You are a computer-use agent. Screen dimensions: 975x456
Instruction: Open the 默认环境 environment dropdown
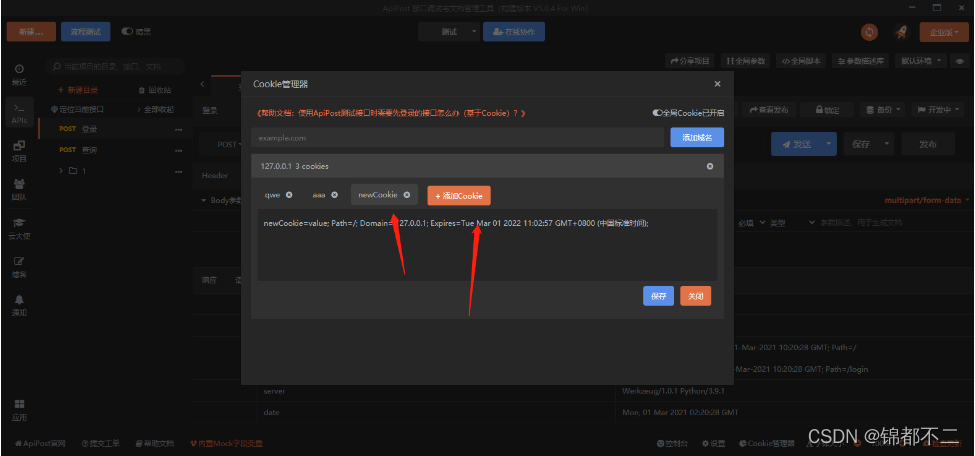point(921,61)
